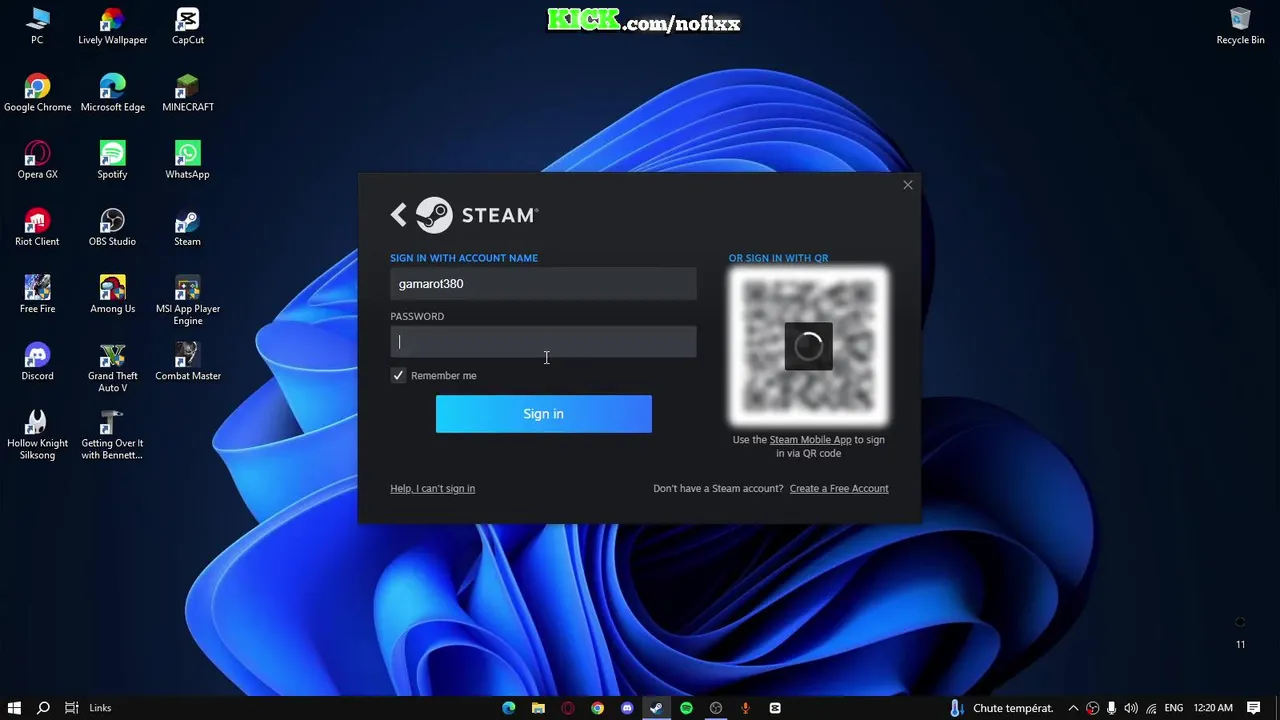Open the Windows Start menu
Screen dimensions: 1280x720
(14, 708)
